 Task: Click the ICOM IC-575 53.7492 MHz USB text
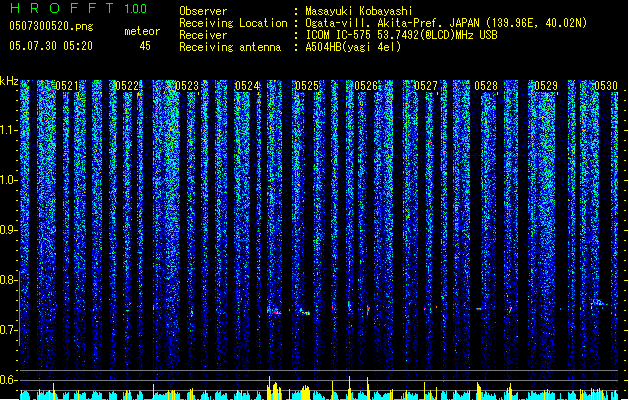pyautogui.click(x=401, y=35)
